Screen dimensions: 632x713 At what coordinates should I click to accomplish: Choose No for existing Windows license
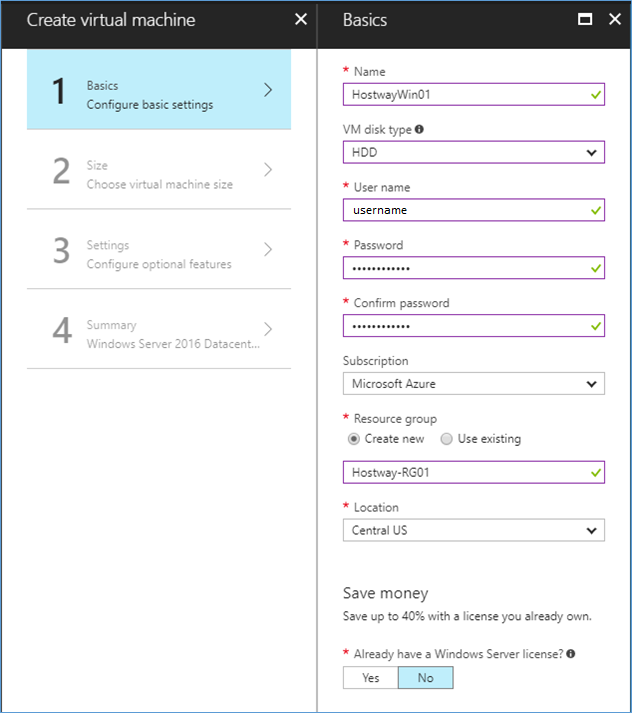click(426, 678)
